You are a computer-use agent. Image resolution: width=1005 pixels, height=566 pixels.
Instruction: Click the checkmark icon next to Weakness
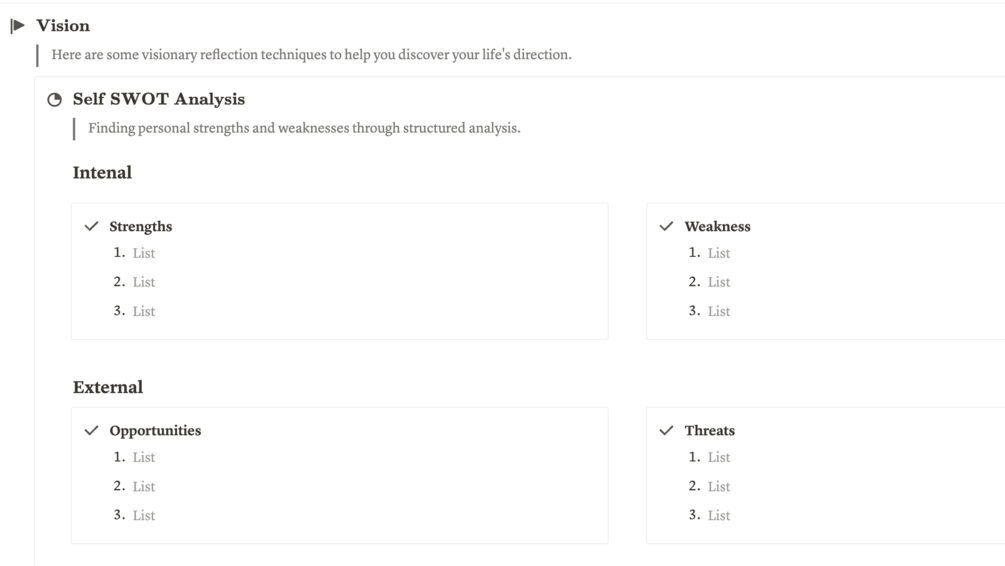coord(667,227)
